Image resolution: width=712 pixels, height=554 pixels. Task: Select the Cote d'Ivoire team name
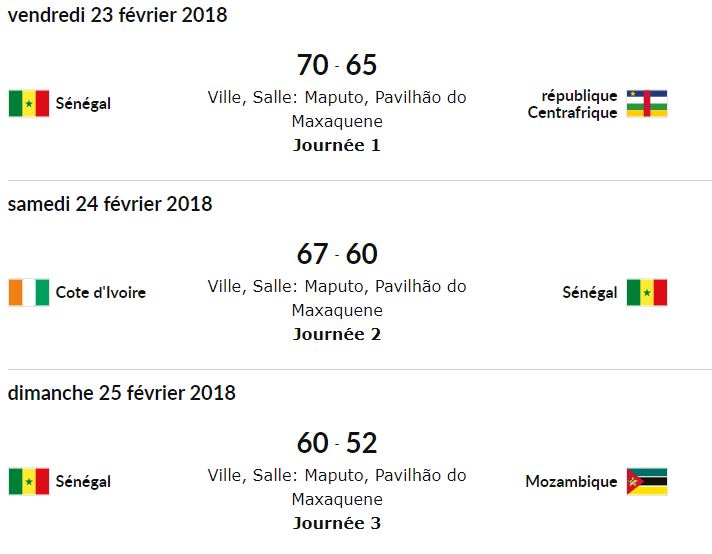pyautogui.click(x=101, y=293)
